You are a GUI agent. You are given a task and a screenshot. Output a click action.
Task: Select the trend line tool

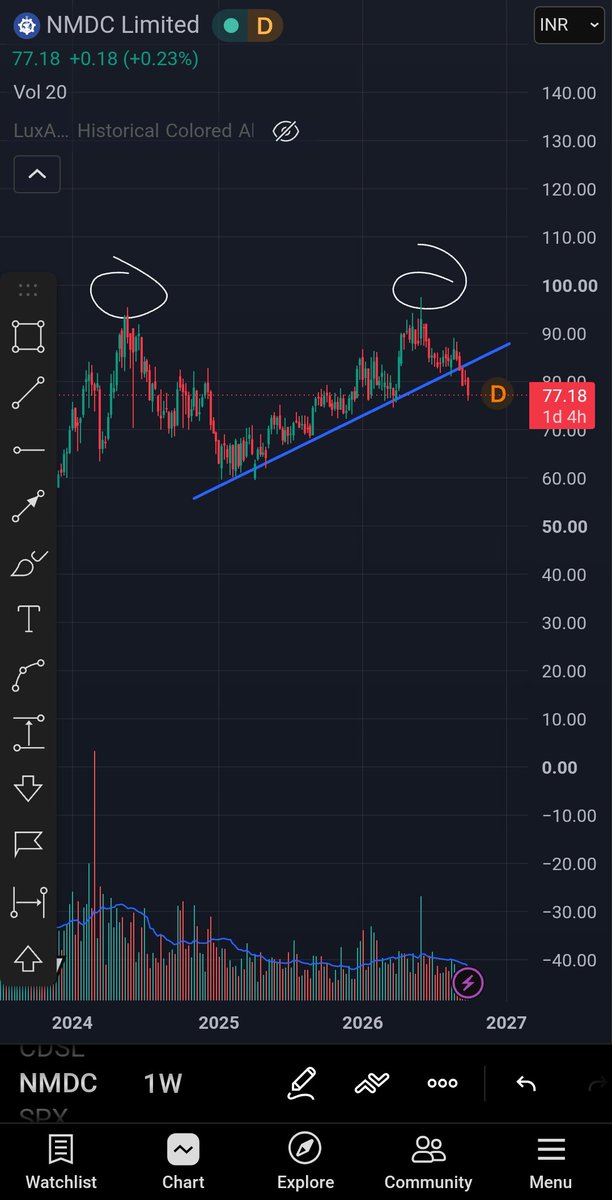(x=28, y=393)
